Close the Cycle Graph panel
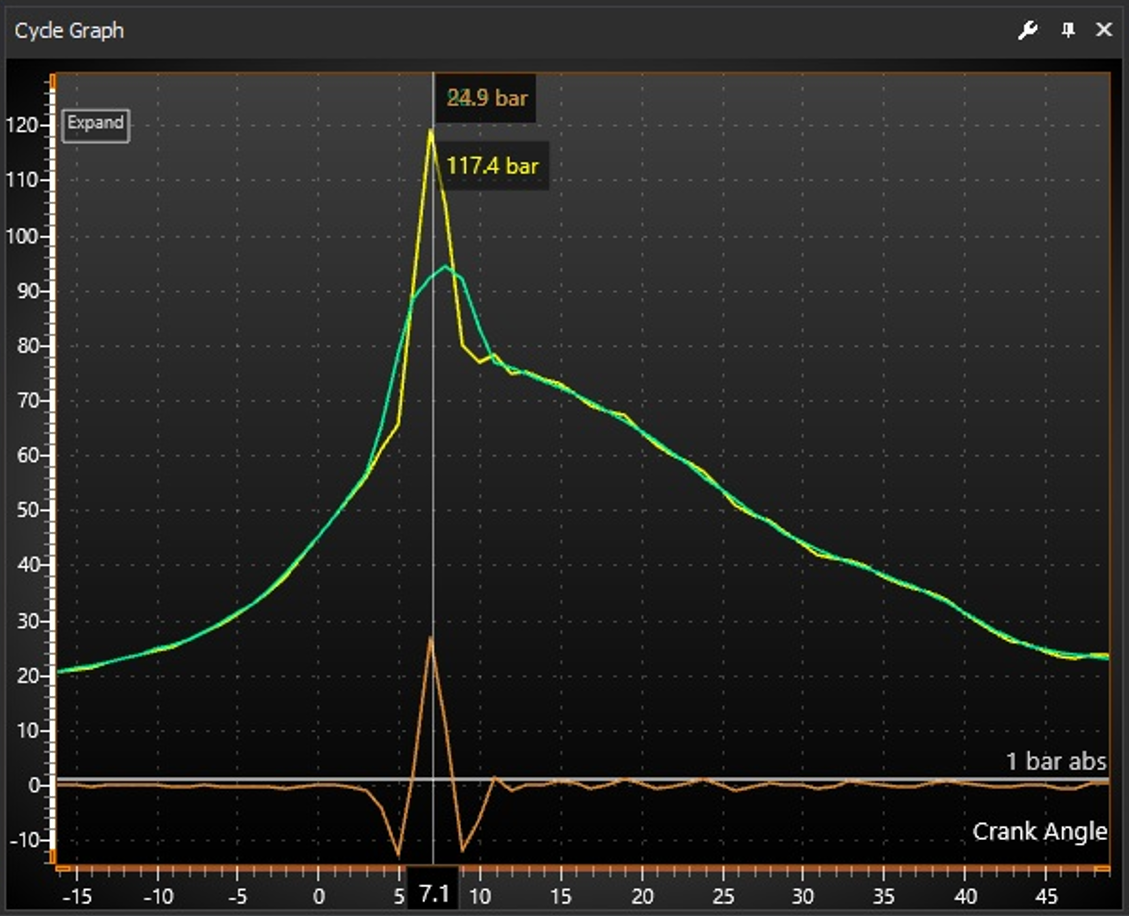The image size is (1129, 916). click(x=1104, y=30)
